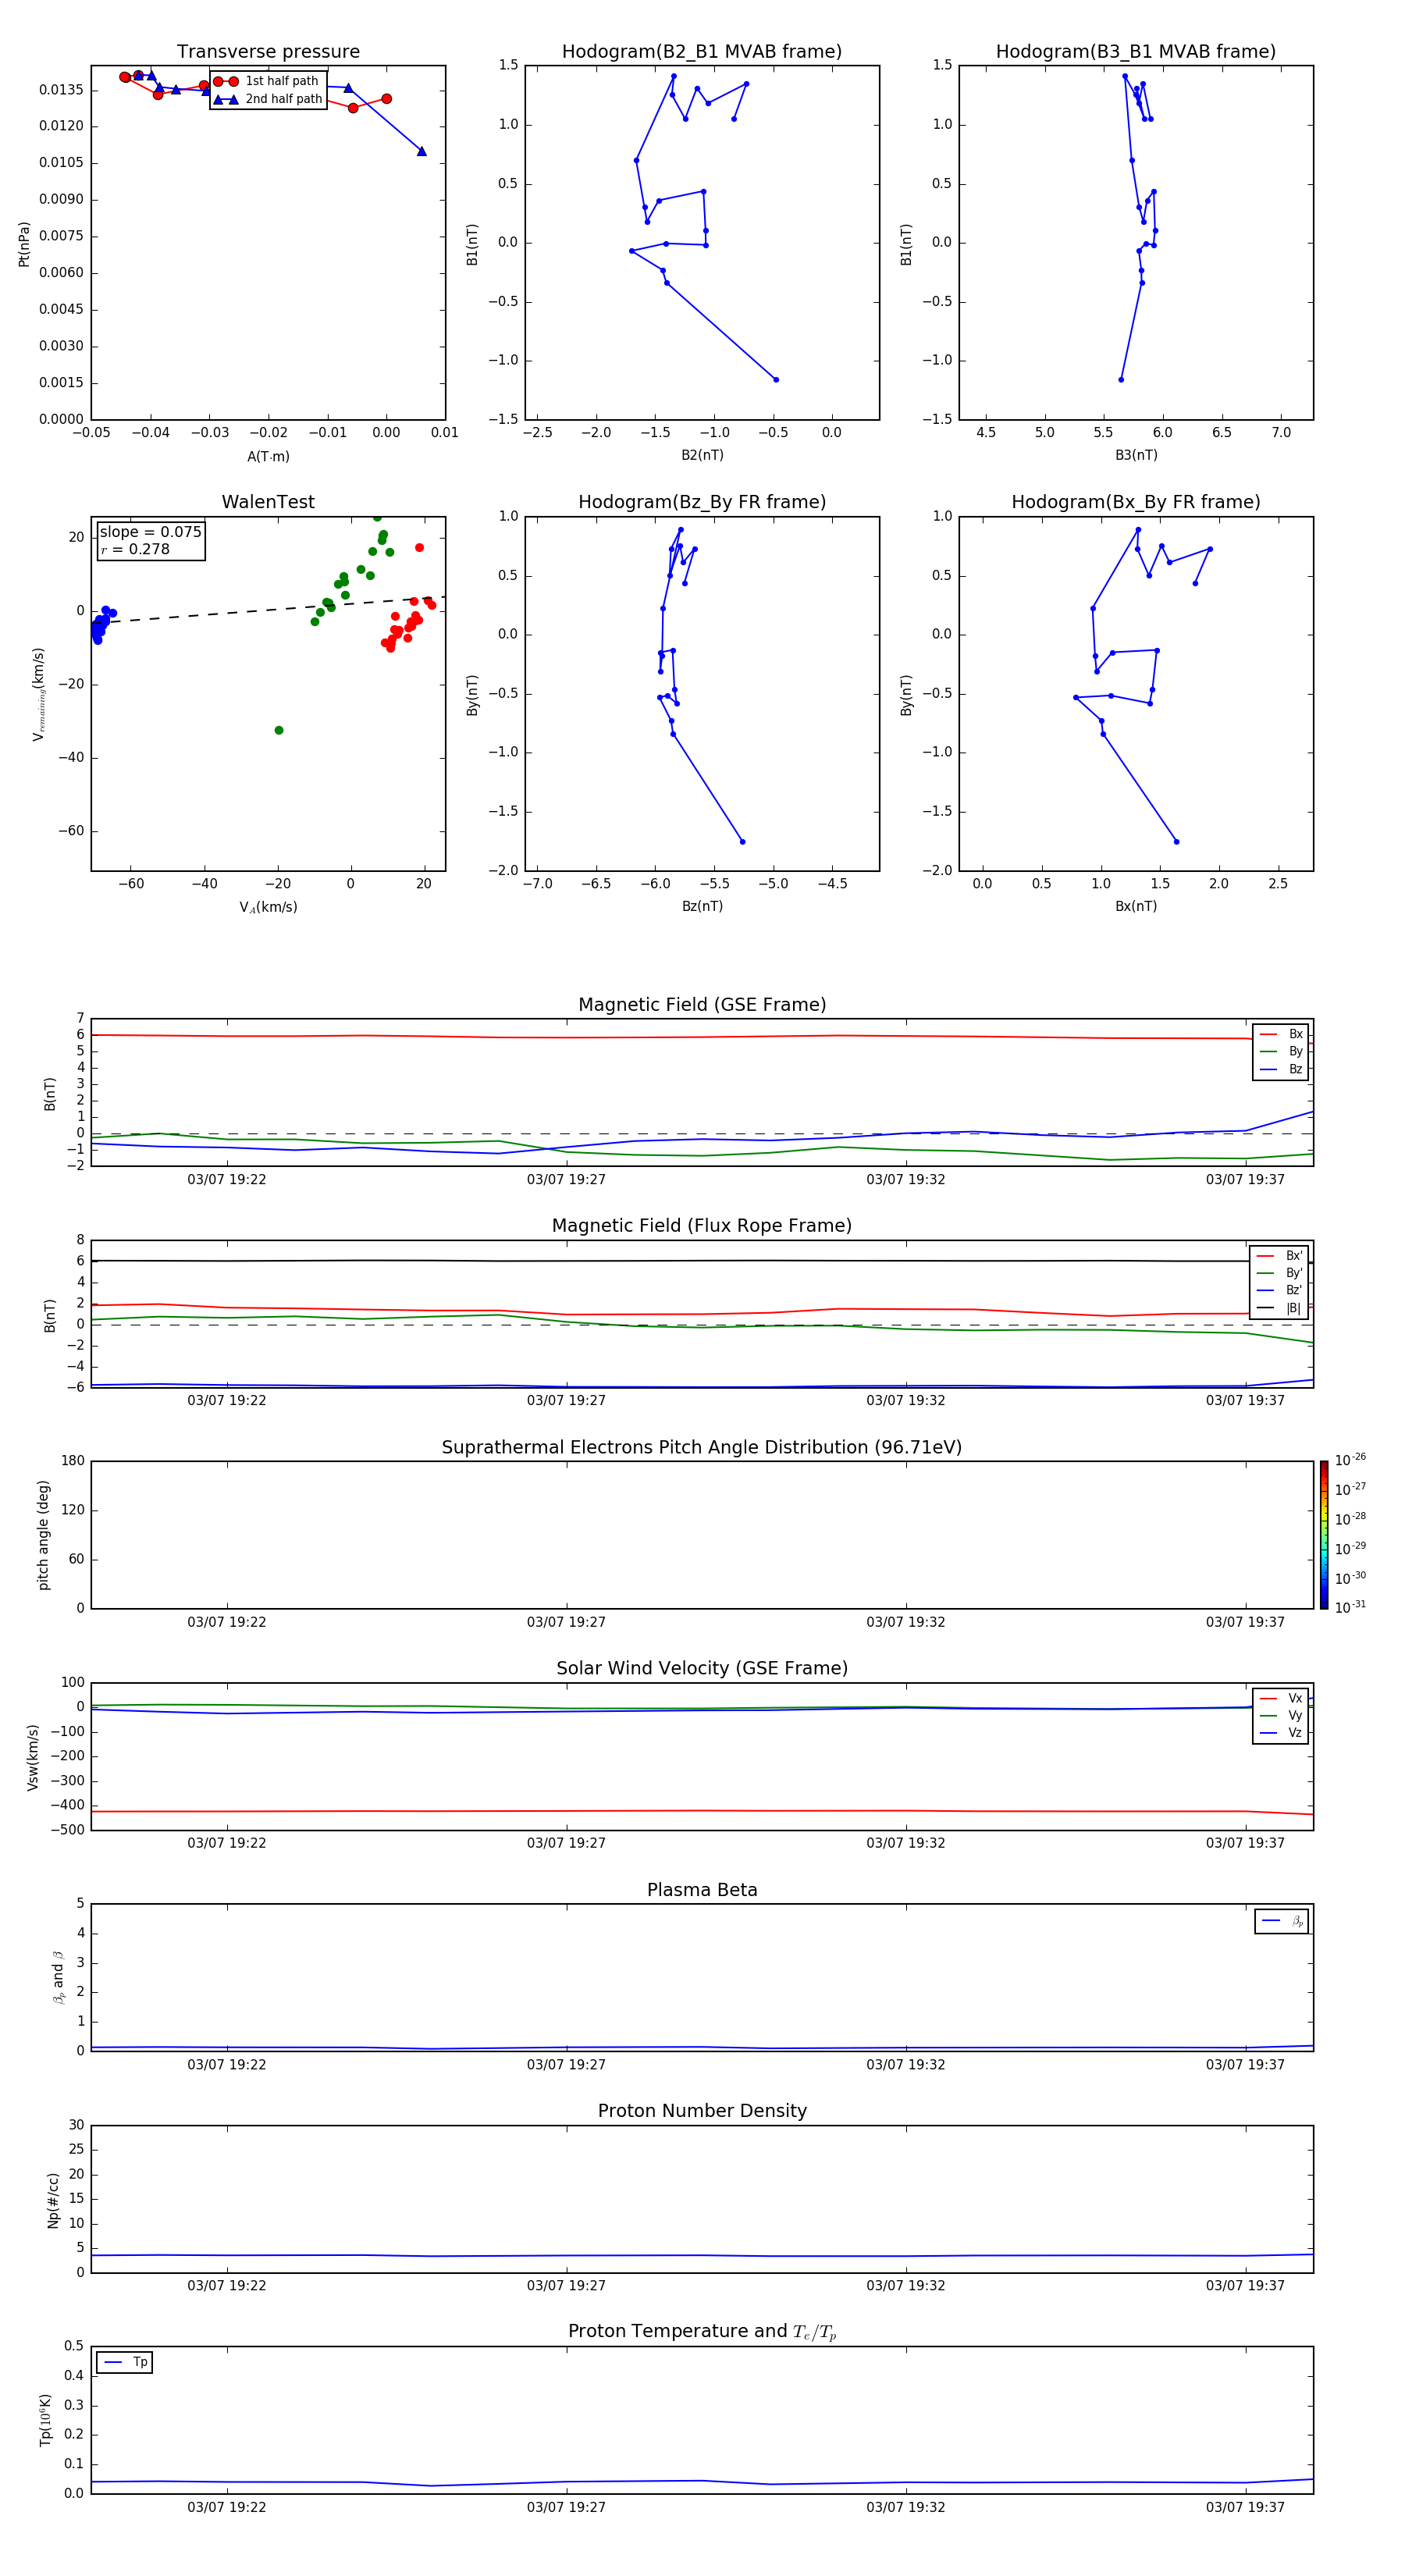Click the pitch angle colorbar
The width and height of the screenshot is (1405, 2576).
(1324, 1535)
